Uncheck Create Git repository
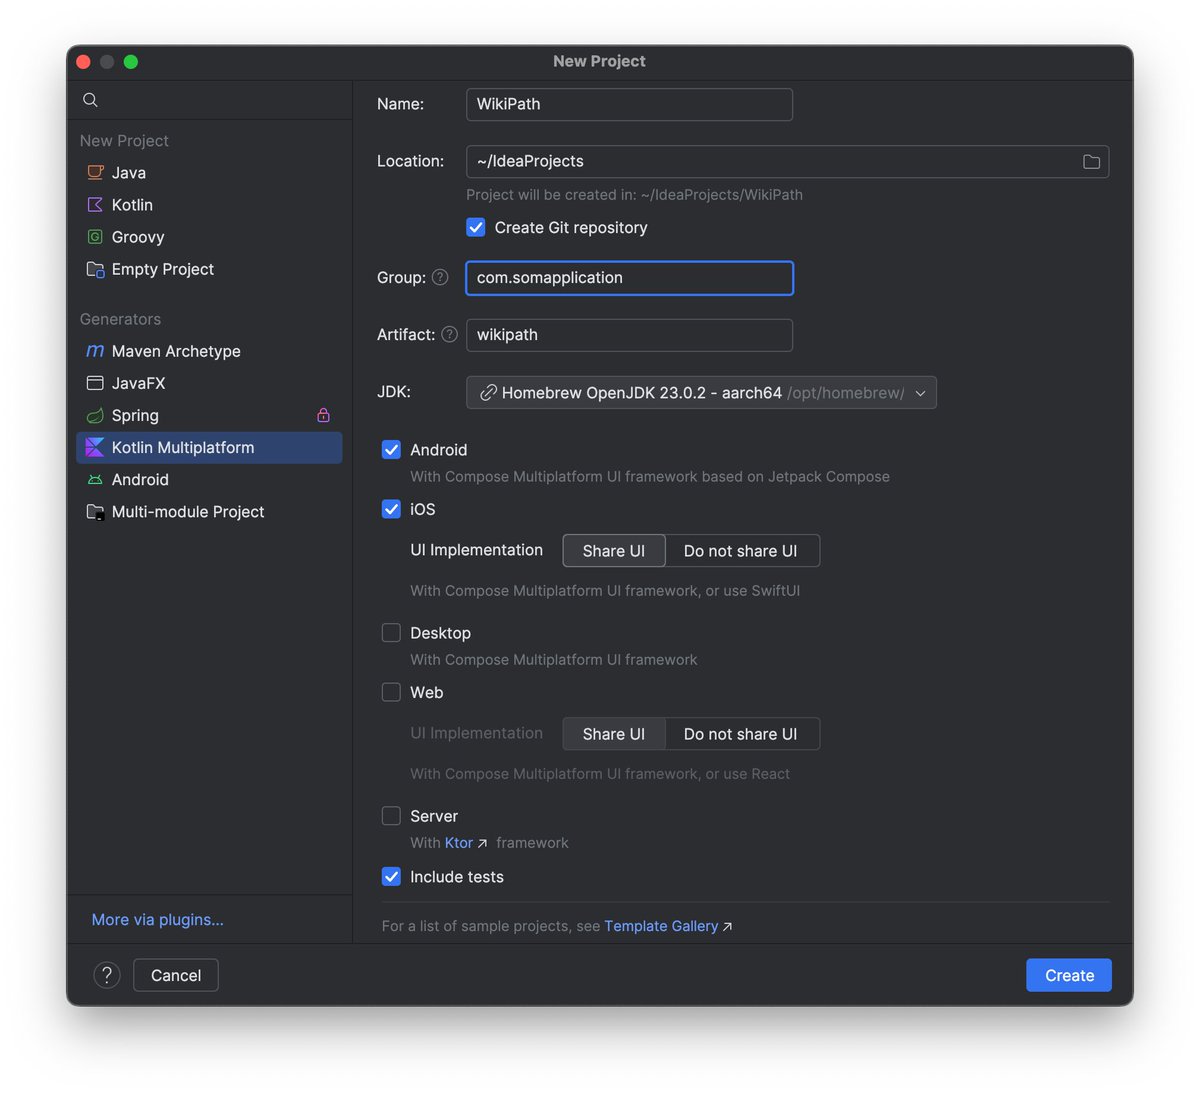Screen dimensions: 1200x1094 [476, 227]
